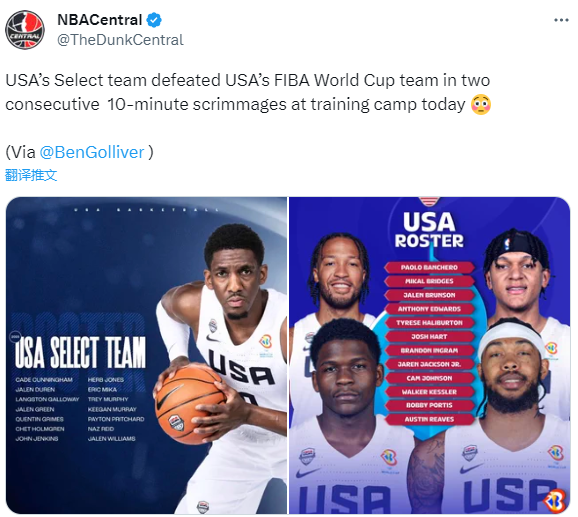Click the Austin Reaves roster label

(429, 419)
